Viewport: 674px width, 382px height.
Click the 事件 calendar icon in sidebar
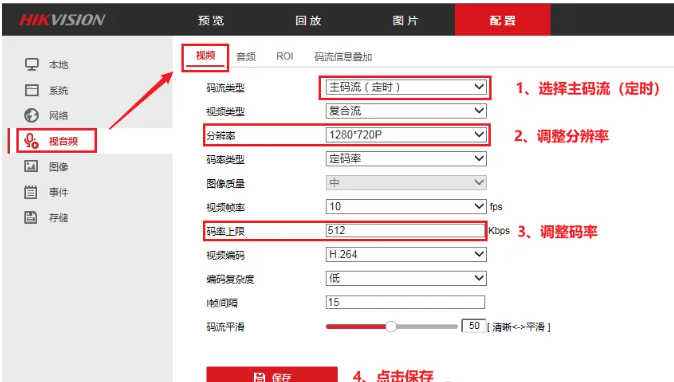31,192
